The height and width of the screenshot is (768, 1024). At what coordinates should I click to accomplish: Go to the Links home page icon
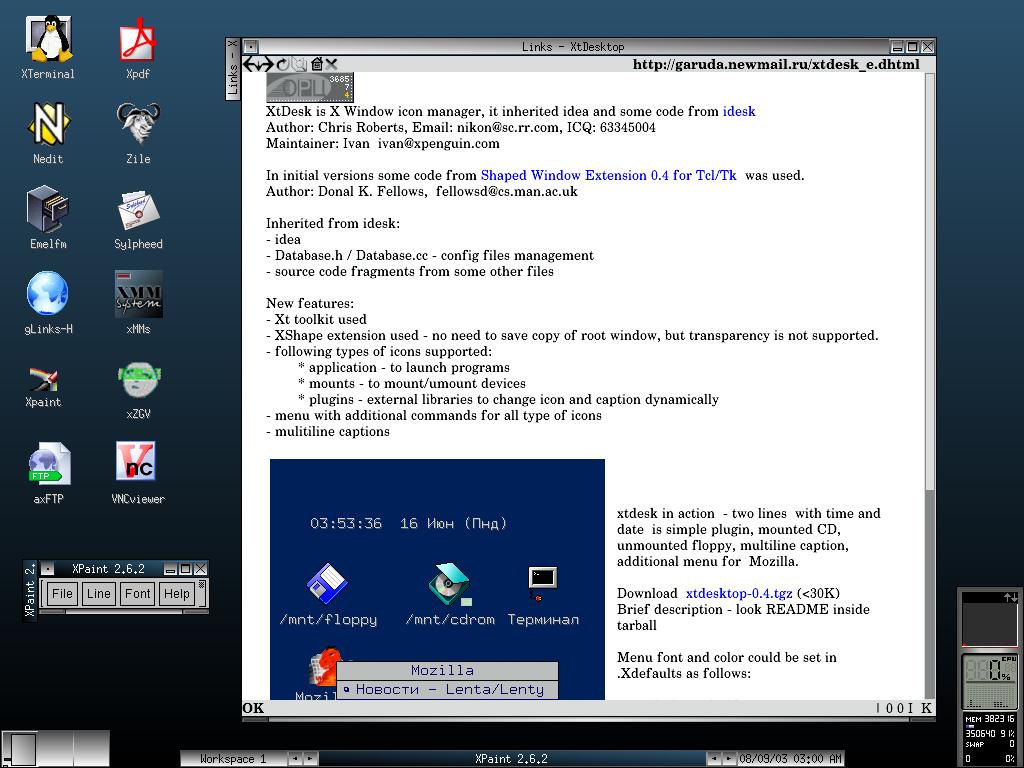click(x=317, y=64)
